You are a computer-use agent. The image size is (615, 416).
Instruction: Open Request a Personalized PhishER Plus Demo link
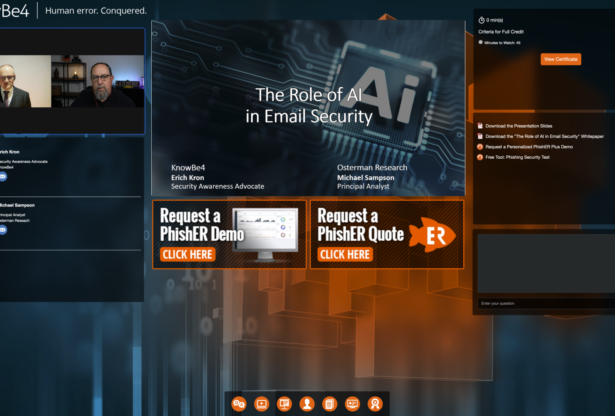click(x=529, y=147)
